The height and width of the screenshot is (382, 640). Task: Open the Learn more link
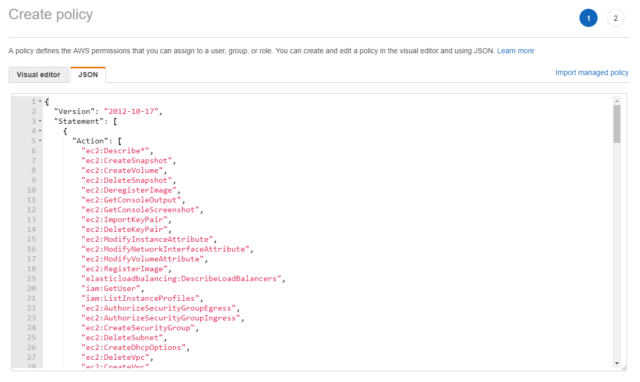coord(516,51)
